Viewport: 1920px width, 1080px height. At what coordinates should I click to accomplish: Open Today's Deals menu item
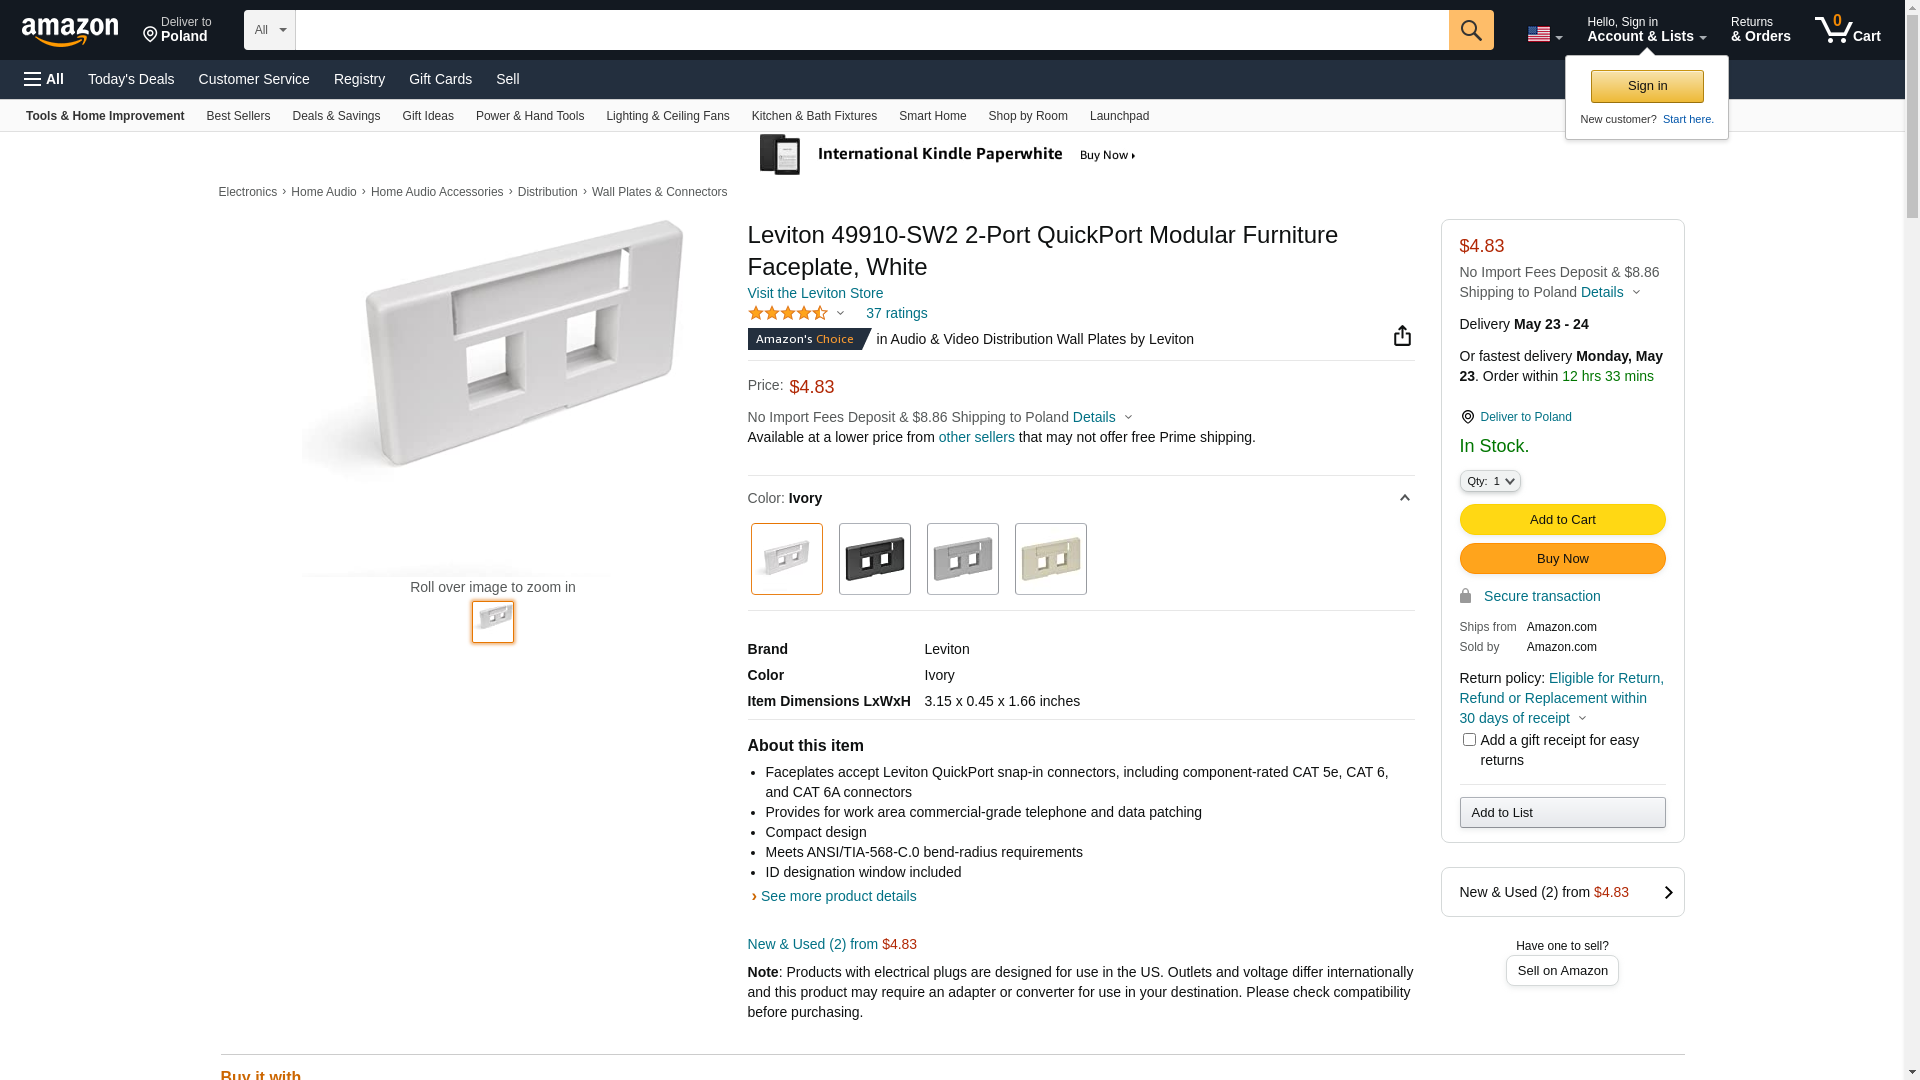(x=131, y=79)
